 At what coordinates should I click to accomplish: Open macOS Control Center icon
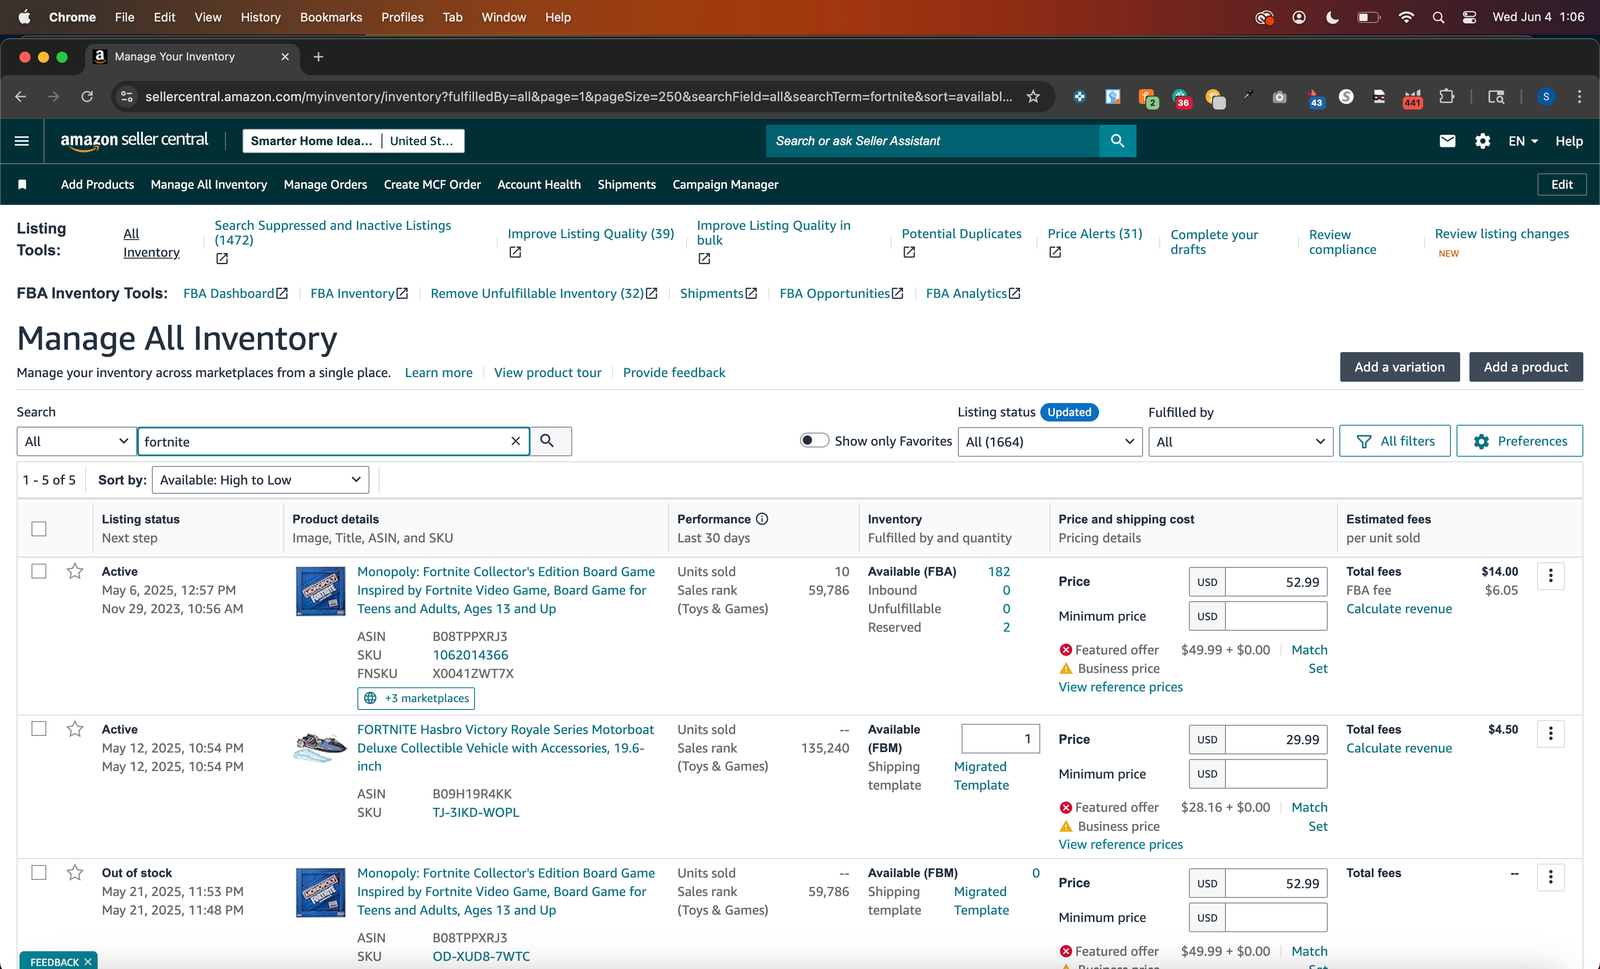[1469, 17]
